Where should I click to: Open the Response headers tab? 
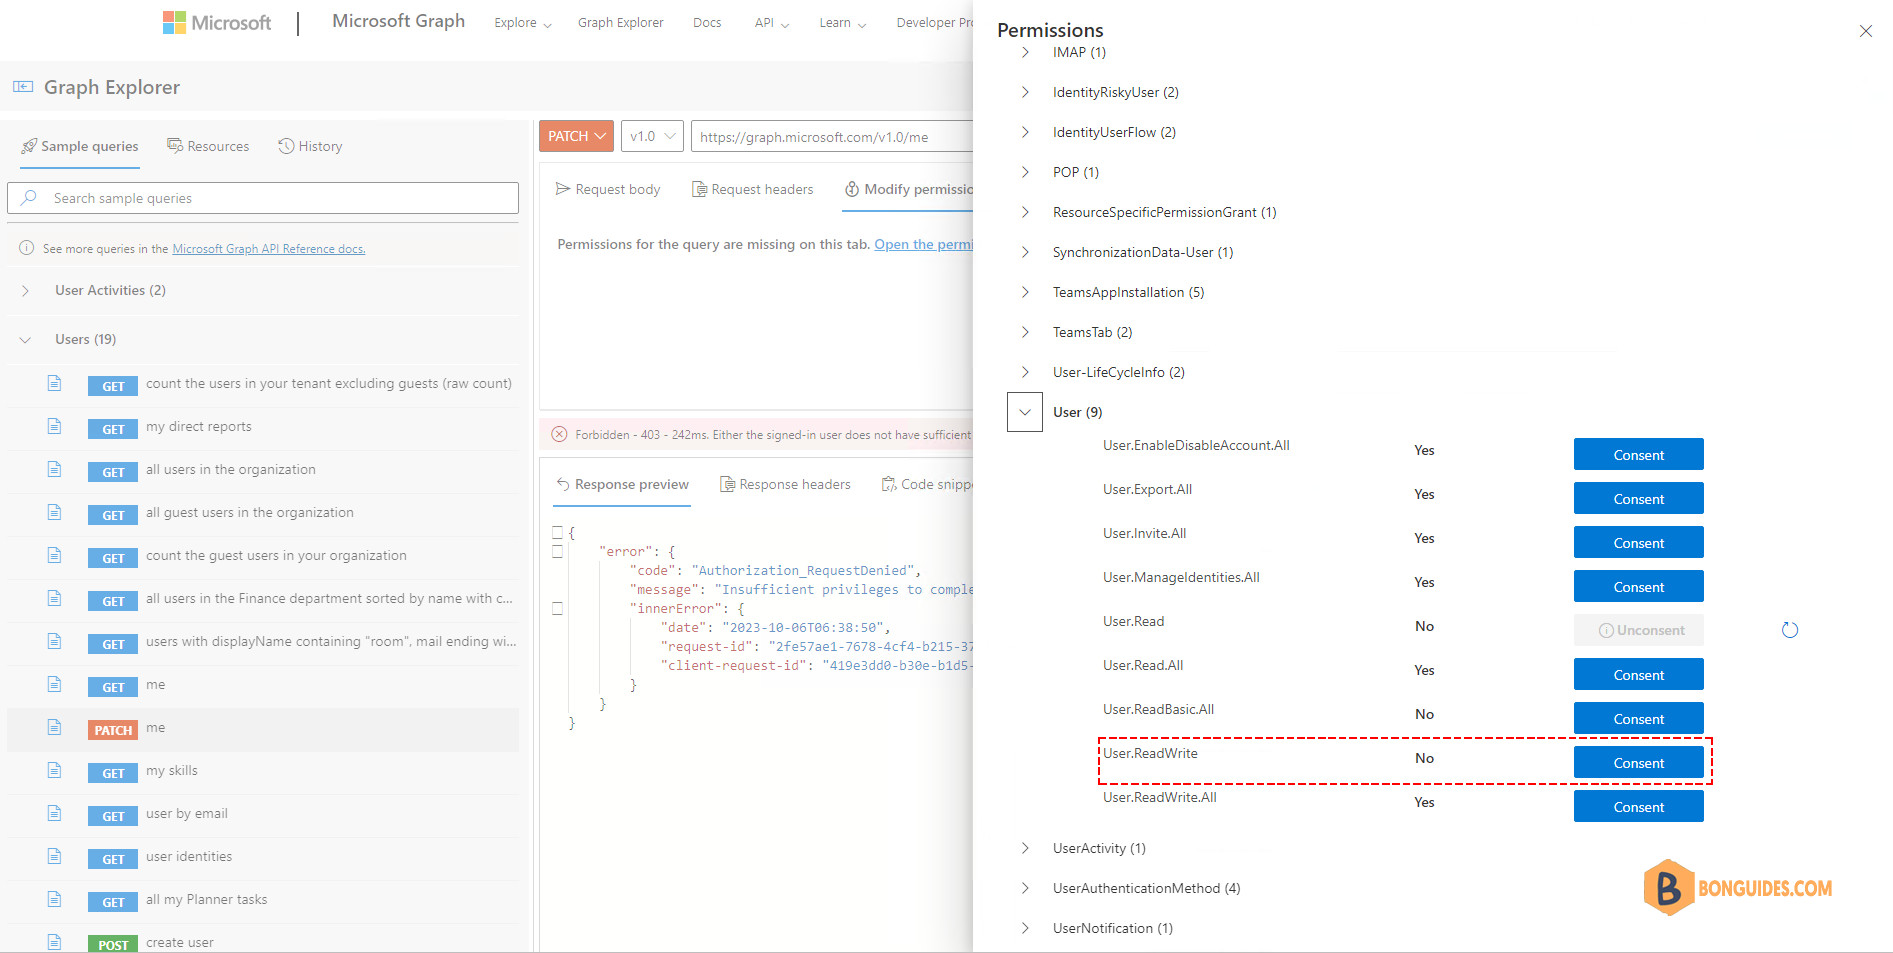tap(785, 484)
